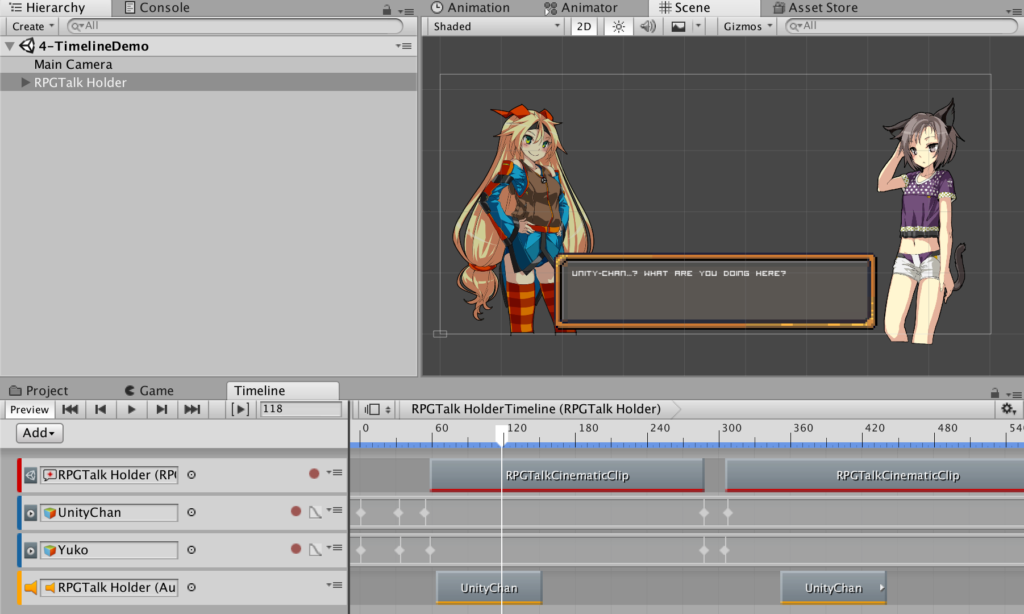Step forward to the next frame
This screenshot has width=1024, height=614.
[x=161, y=410]
